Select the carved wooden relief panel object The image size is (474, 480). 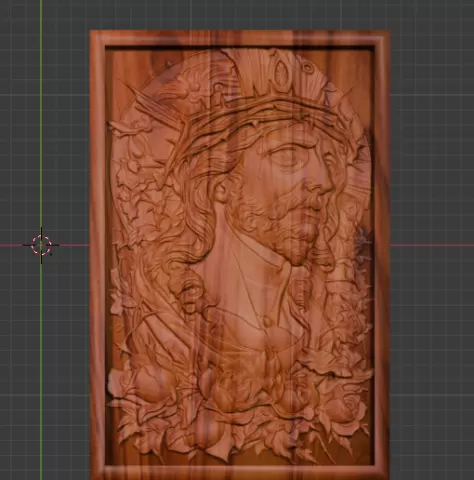[x=240, y=255]
